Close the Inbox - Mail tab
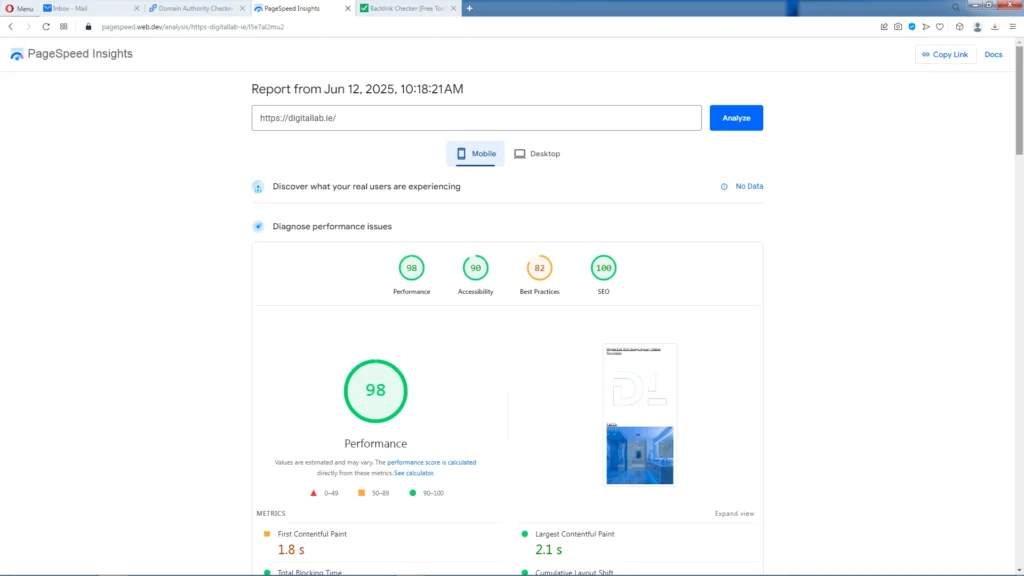Screen dimensions: 1024x576 point(136,8)
